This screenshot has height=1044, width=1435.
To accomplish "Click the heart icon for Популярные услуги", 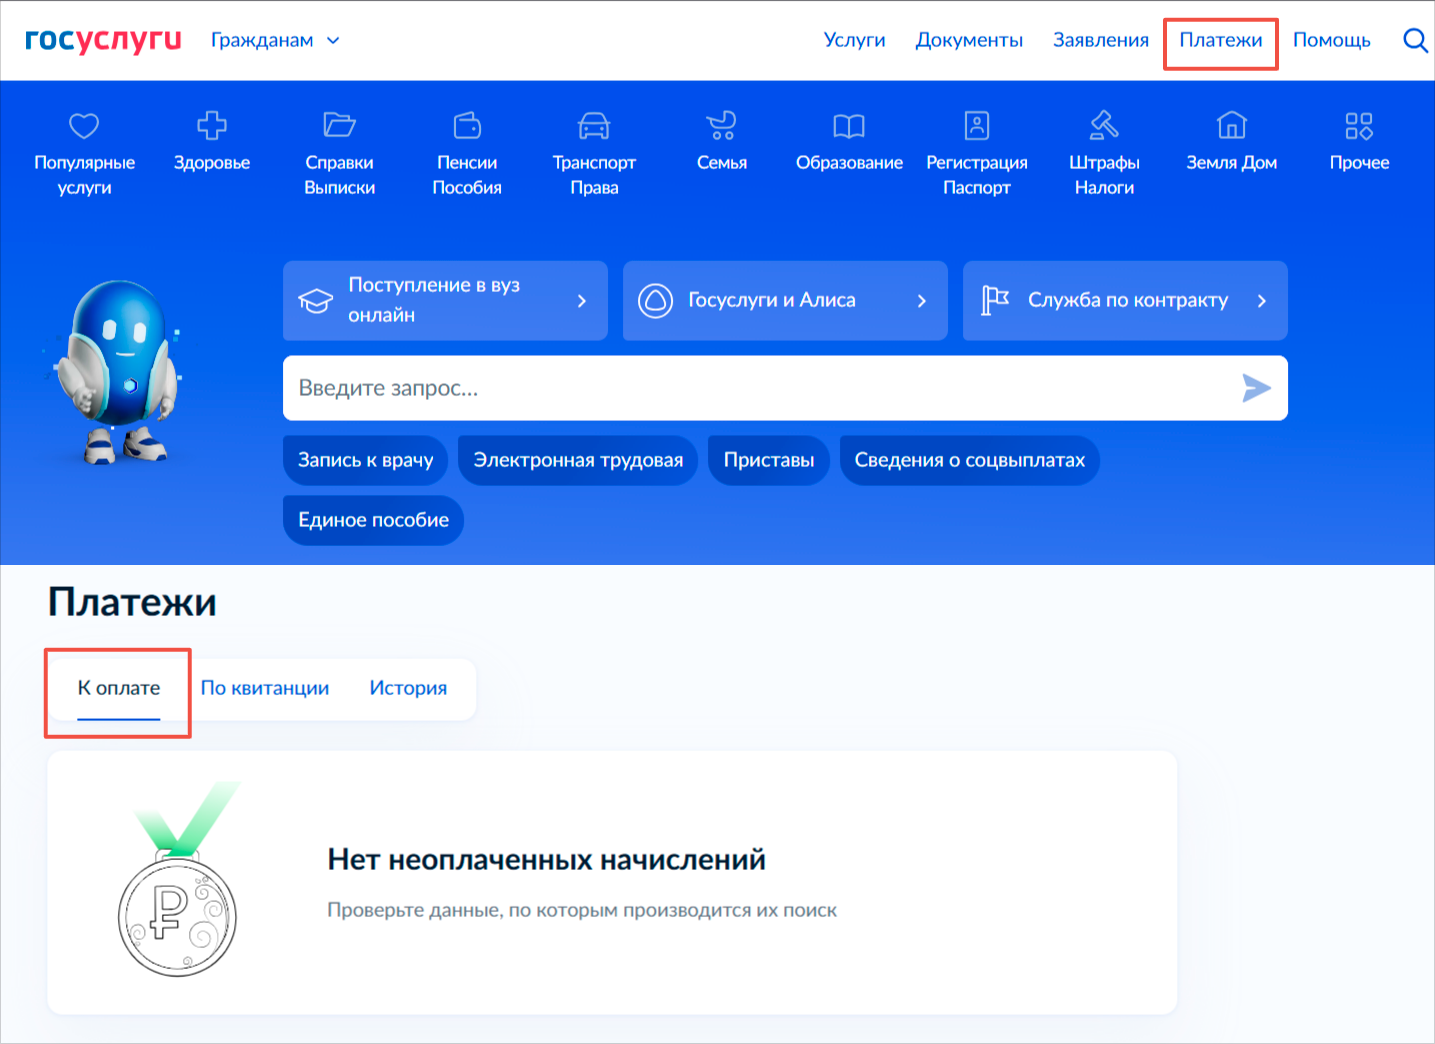I will coord(84,126).
